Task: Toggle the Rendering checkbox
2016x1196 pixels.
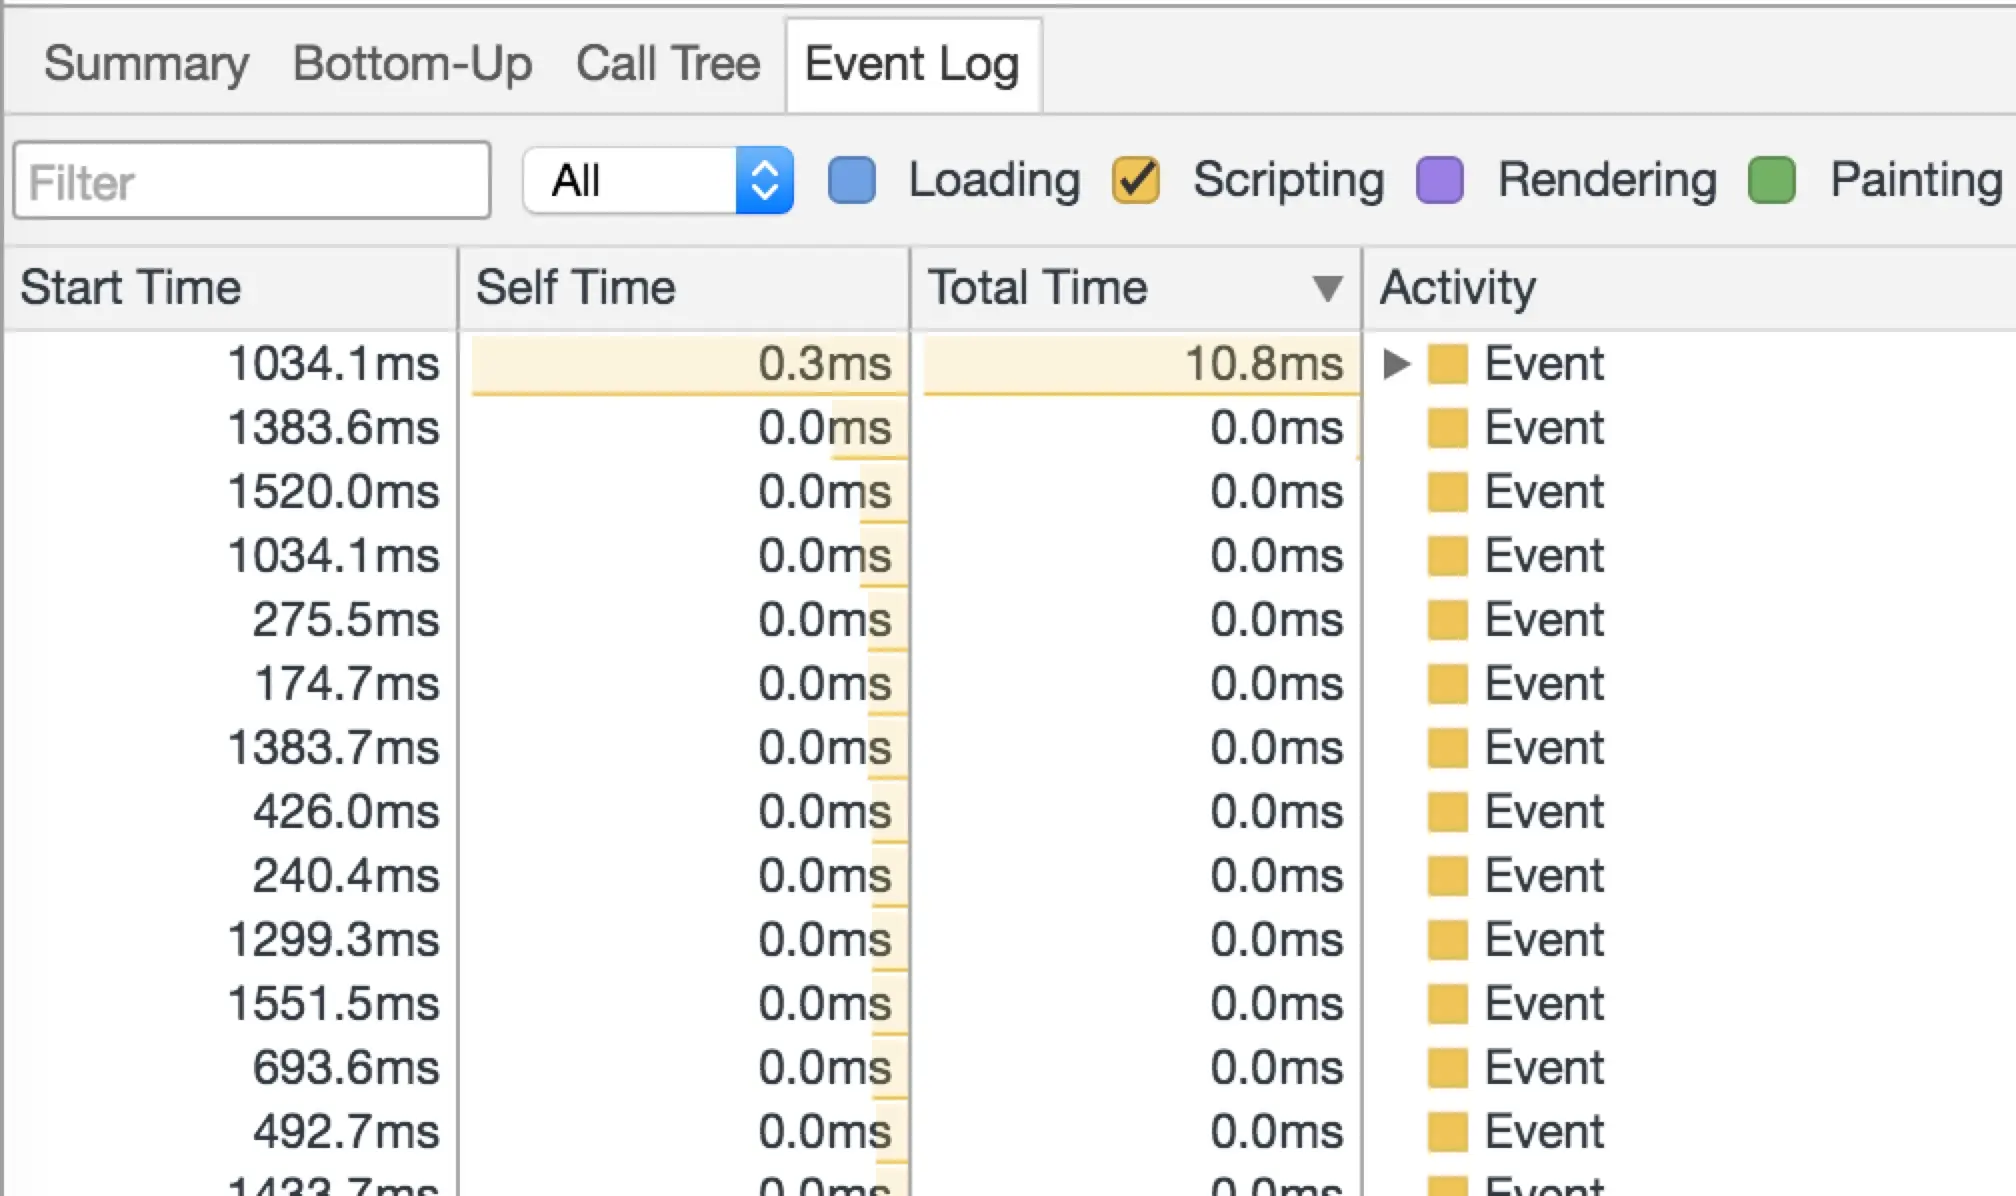Action: (1440, 181)
